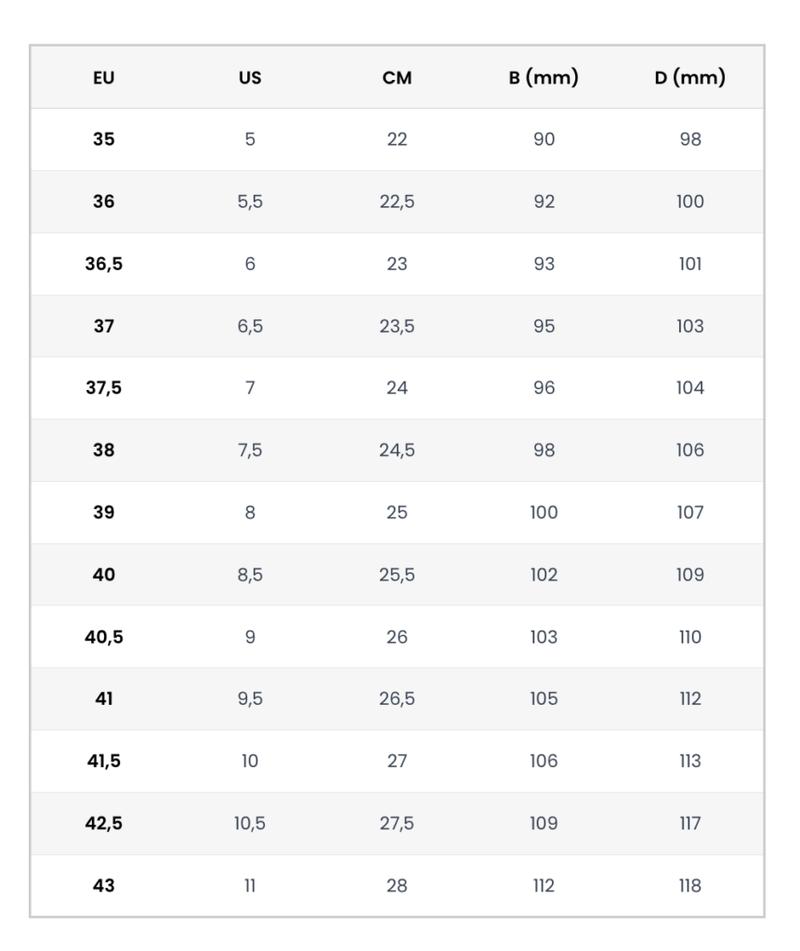Click the 26,5 CM value
This screenshot has width=800, height=951.
pyautogui.click(x=397, y=699)
